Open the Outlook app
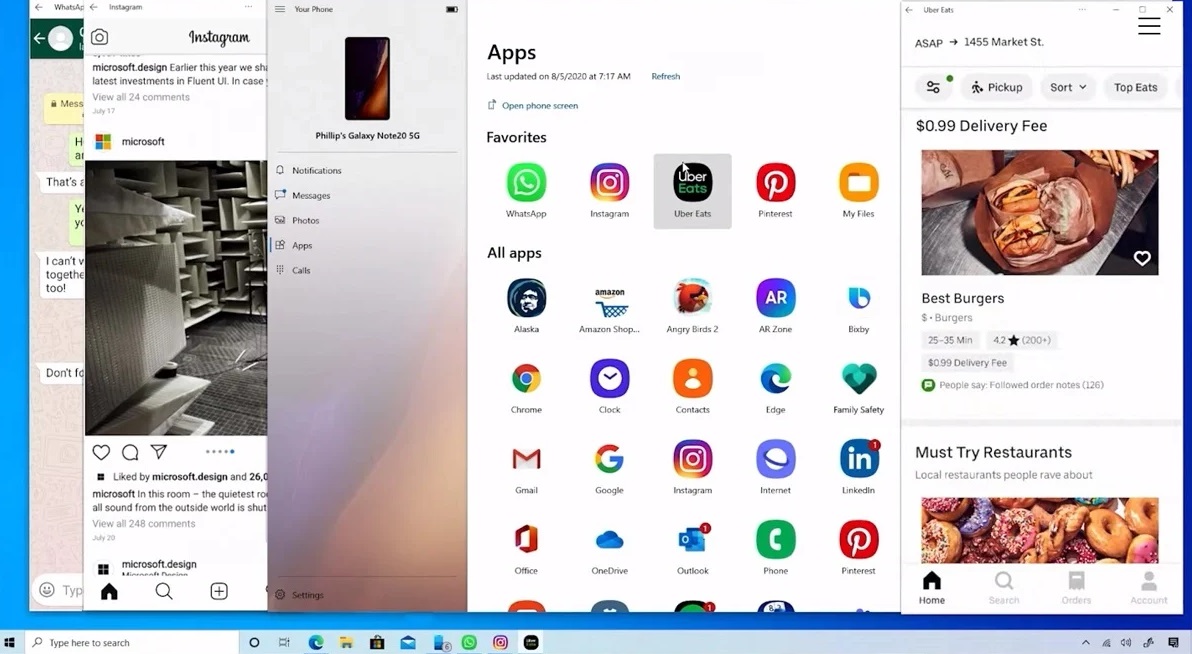1192x654 pixels. point(693,540)
